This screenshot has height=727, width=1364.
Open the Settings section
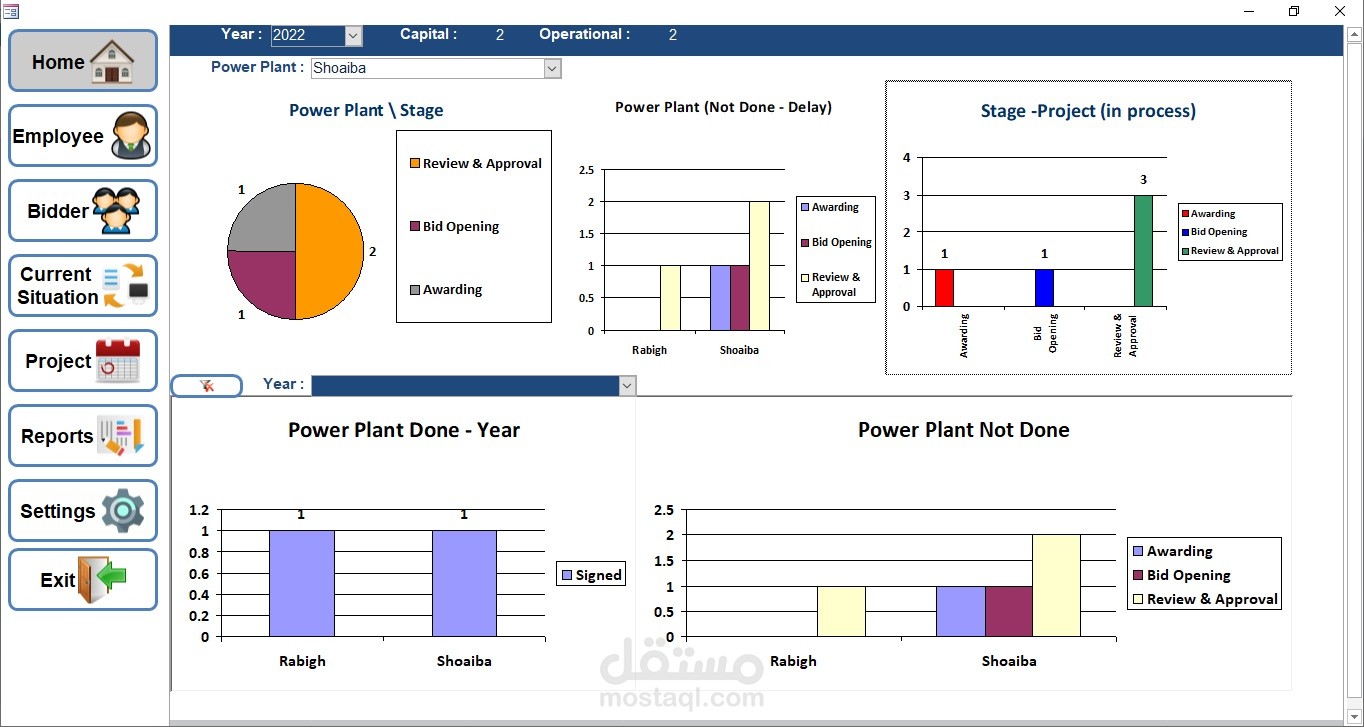(83, 511)
